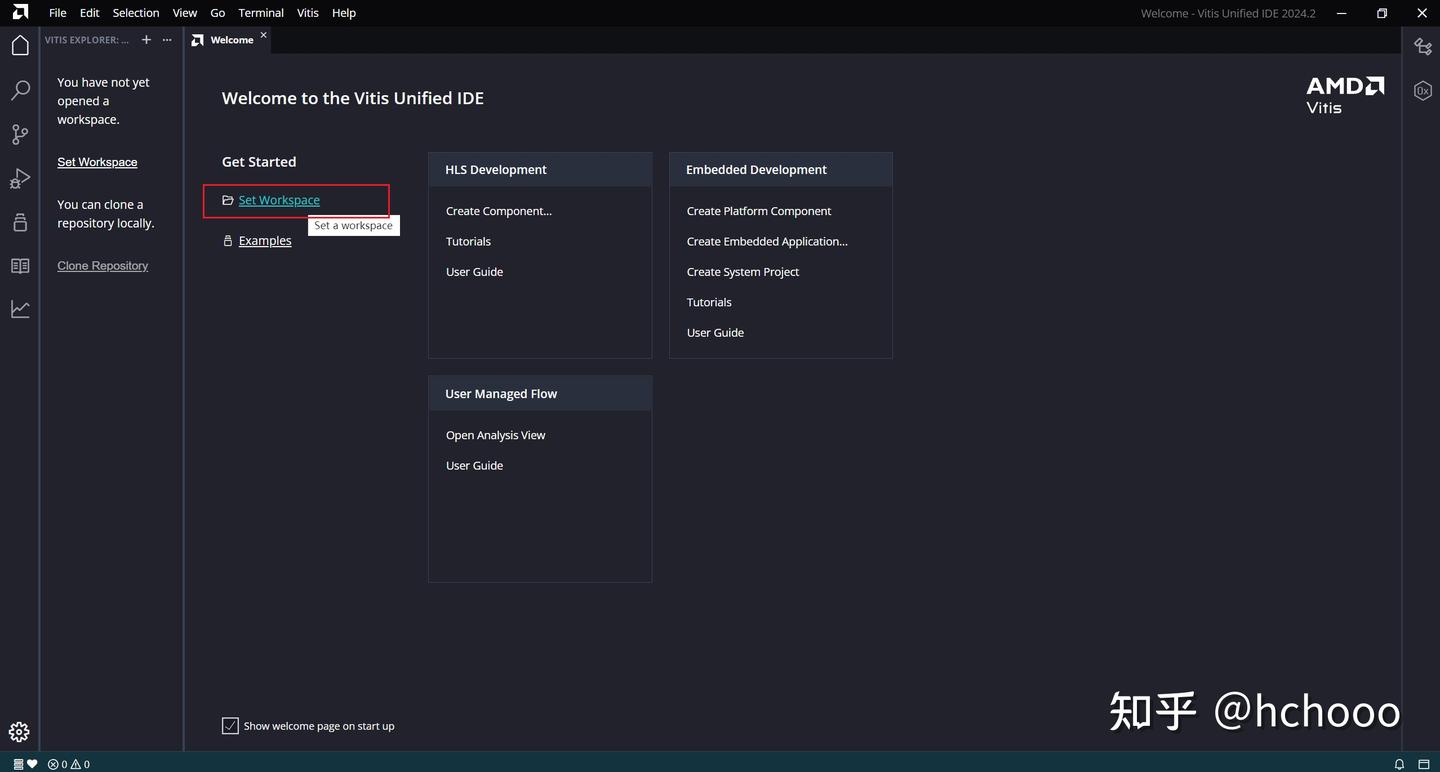Open the Source Control view icon
The image size is (1440, 772).
coord(20,134)
